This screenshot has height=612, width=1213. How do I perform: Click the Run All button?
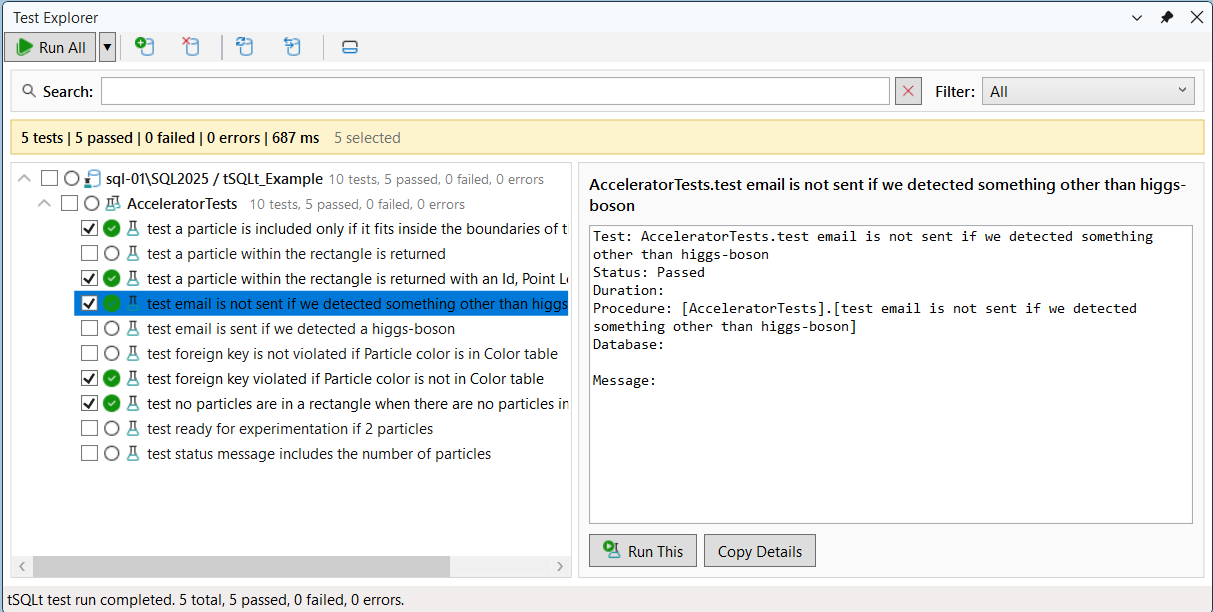(x=50, y=47)
